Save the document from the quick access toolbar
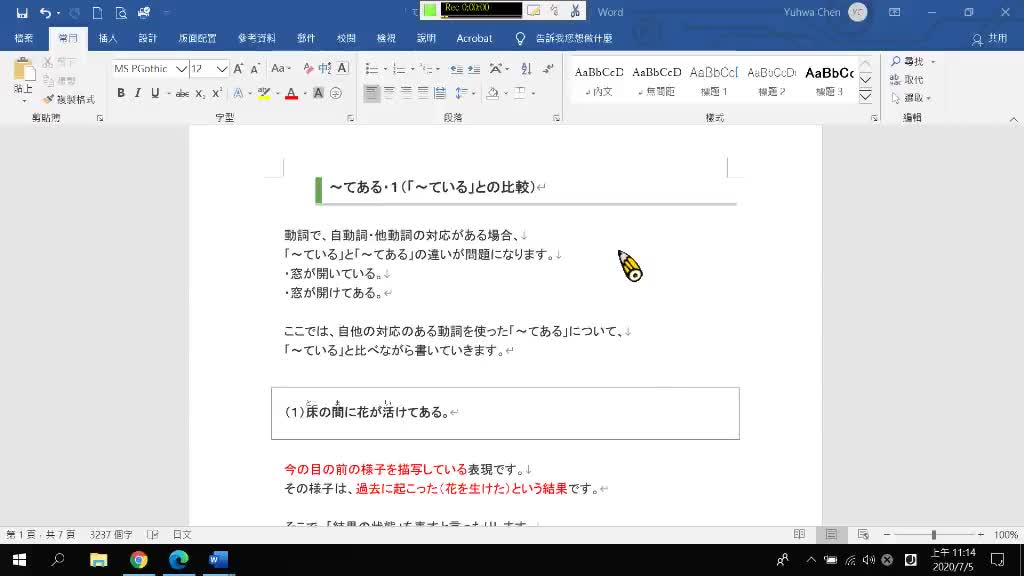The width and height of the screenshot is (1024, 576). [x=22, y=12]
